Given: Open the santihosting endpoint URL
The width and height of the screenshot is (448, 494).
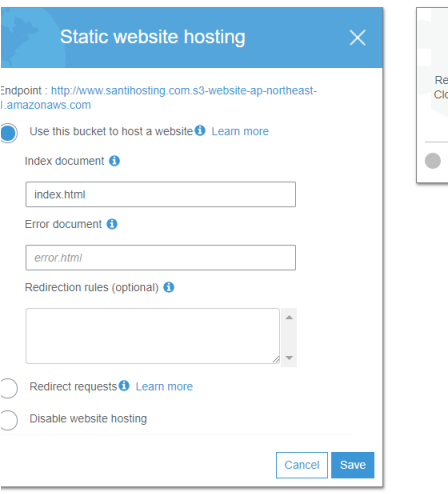Looking at the screenshot, I should [159, 98].
